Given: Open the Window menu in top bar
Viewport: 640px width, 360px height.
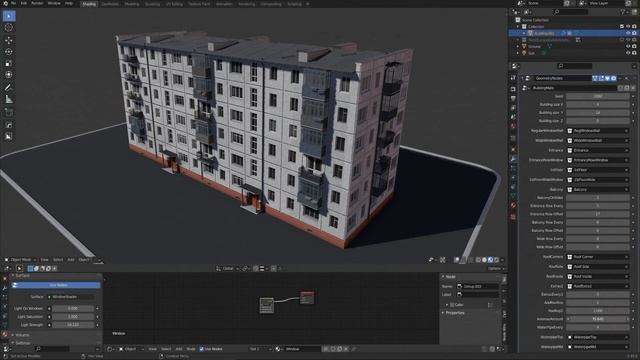Looking at the screenshot, I should point(54,3).
